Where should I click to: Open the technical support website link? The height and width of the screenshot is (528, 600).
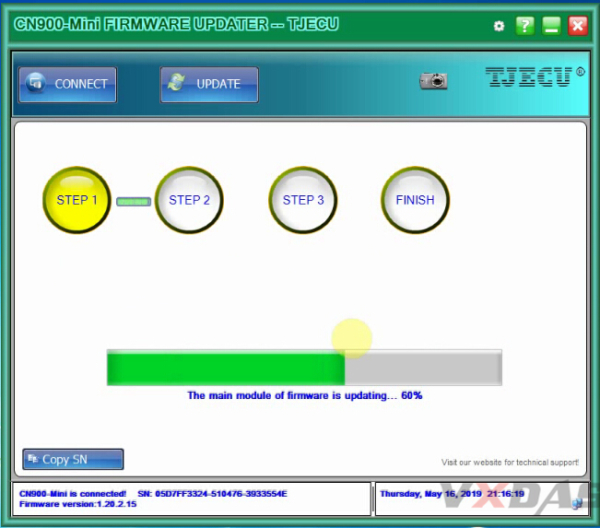(510, 462)
